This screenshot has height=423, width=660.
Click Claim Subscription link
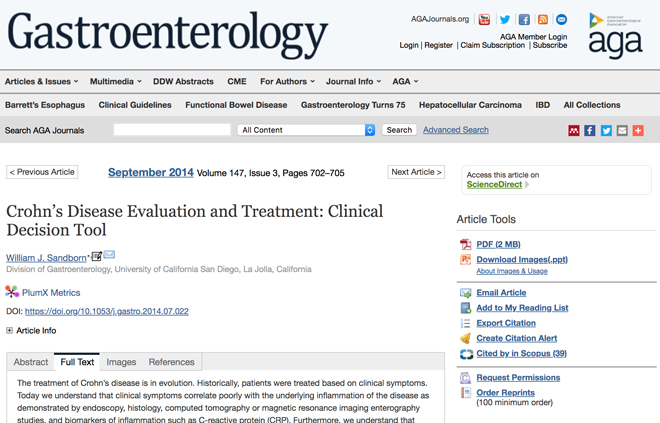[492, 45]
